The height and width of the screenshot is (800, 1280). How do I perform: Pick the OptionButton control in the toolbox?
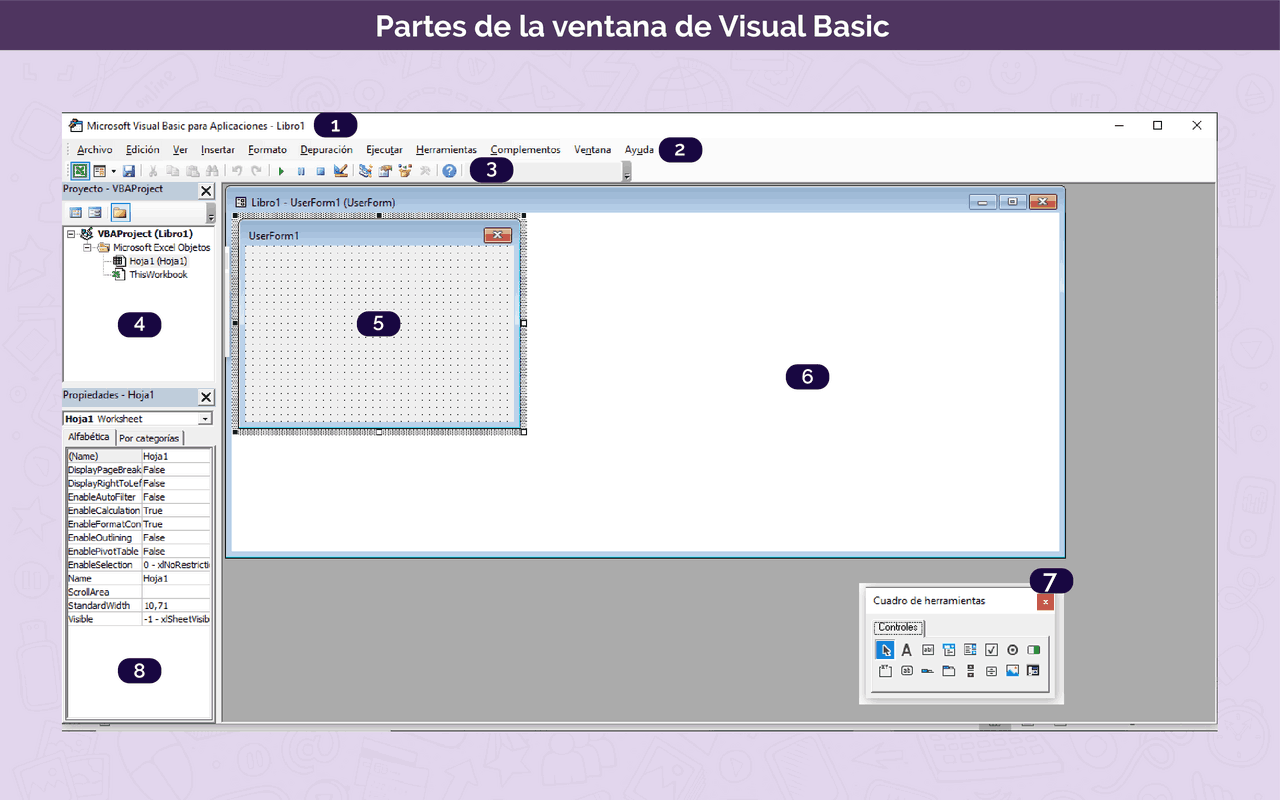pyautogui.click(x=1012, y=650)
